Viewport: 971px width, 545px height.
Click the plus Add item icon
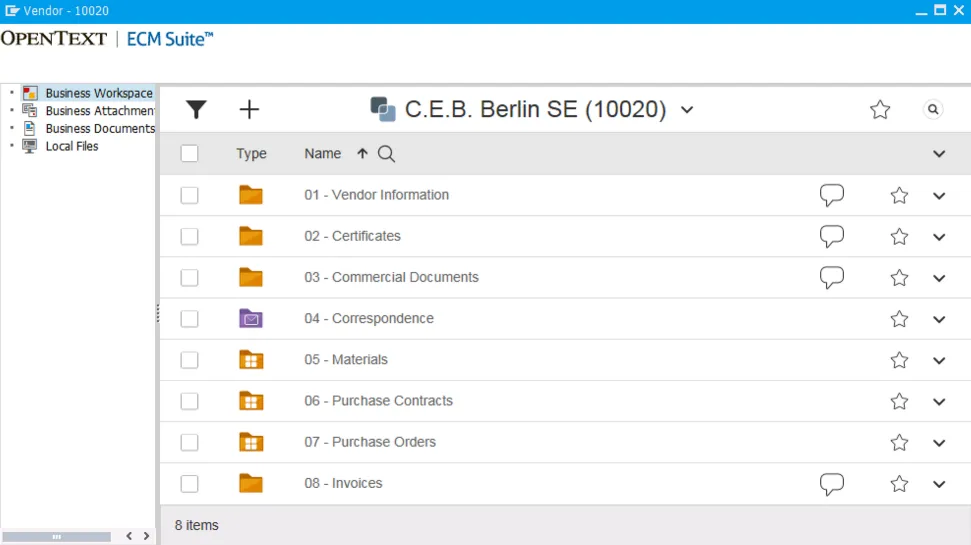[x=249, y=110]
